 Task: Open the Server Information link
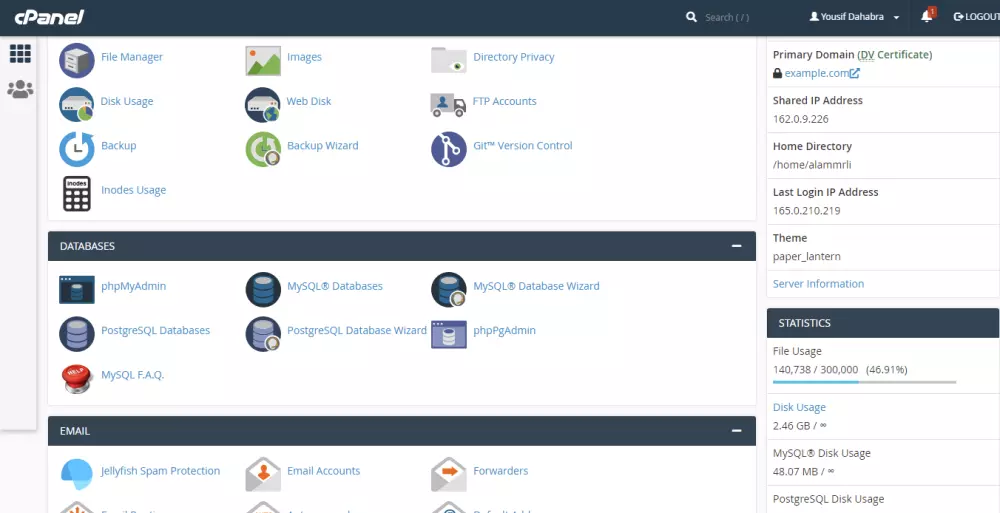click(818, 284)
